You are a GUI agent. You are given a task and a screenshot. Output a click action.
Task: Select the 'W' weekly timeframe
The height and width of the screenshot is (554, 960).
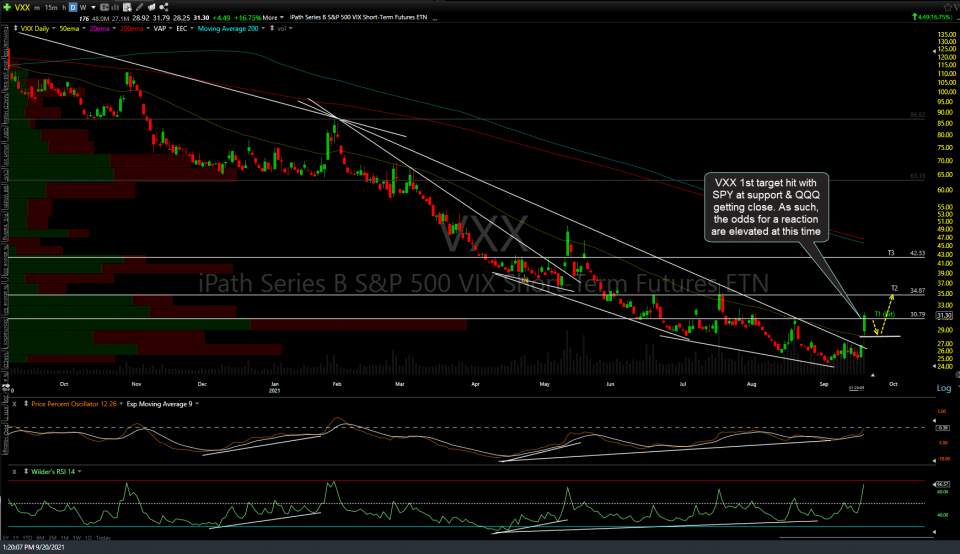[83, 7]
